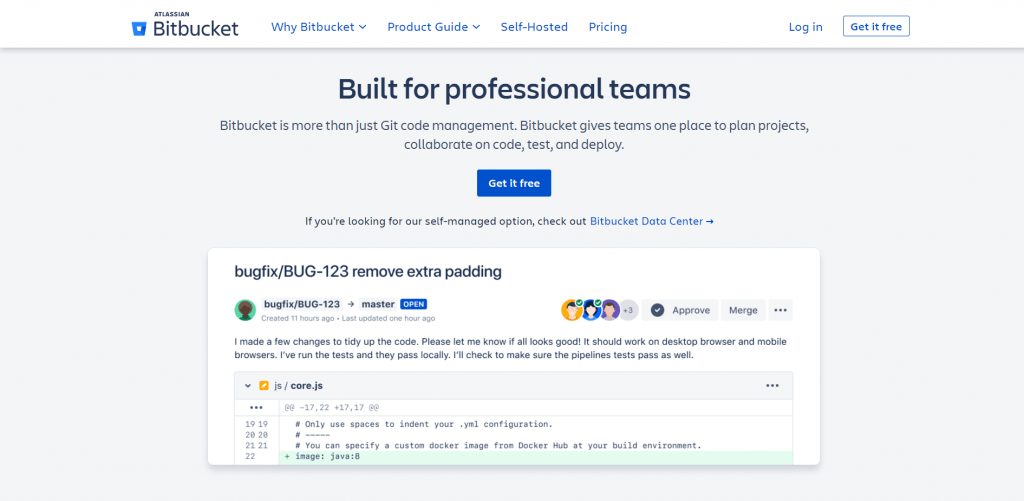Open pull request more actions menu
Screen dimensions: 1024x501
pos(780,310)
